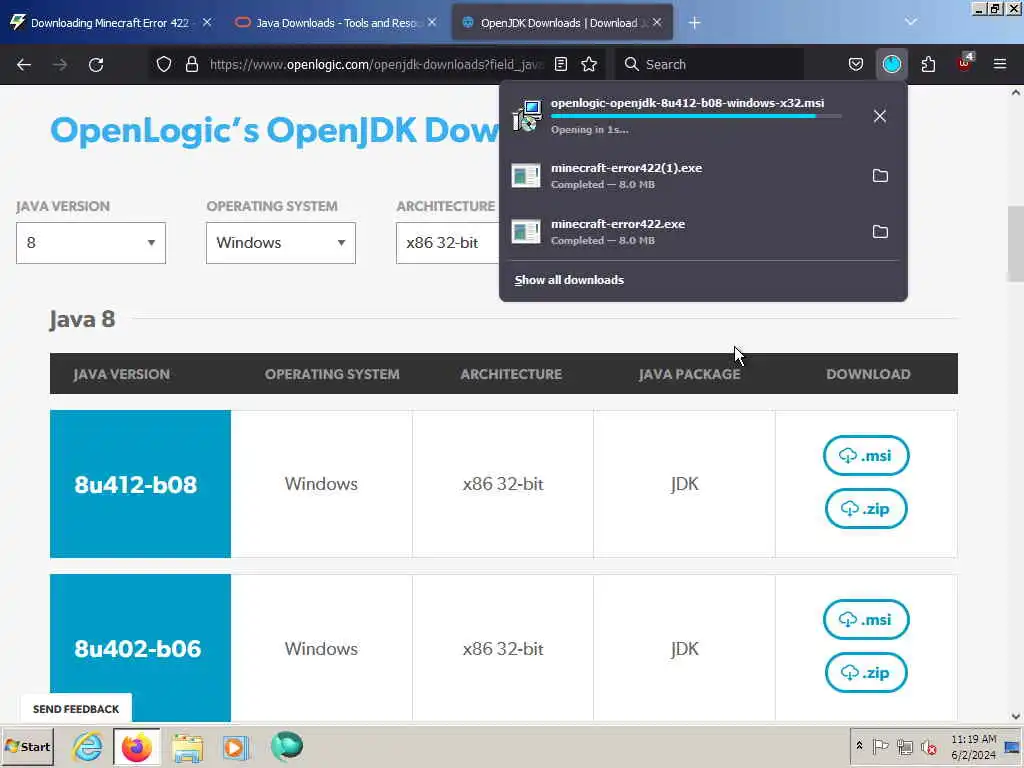Open the Windows Start menu
This screenshot has height=768, width=1024.
click(28, 747)
